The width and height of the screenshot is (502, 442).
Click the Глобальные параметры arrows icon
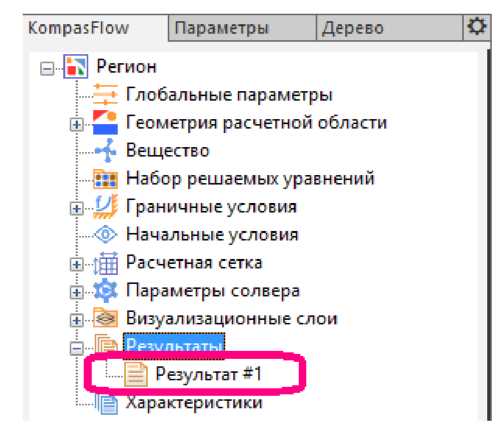coord(105,95)
